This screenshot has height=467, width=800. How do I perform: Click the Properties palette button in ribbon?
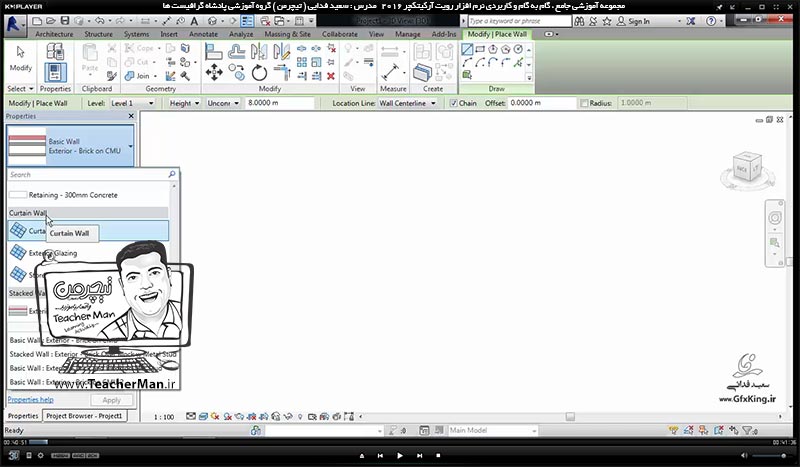click(x=55, y=72)
